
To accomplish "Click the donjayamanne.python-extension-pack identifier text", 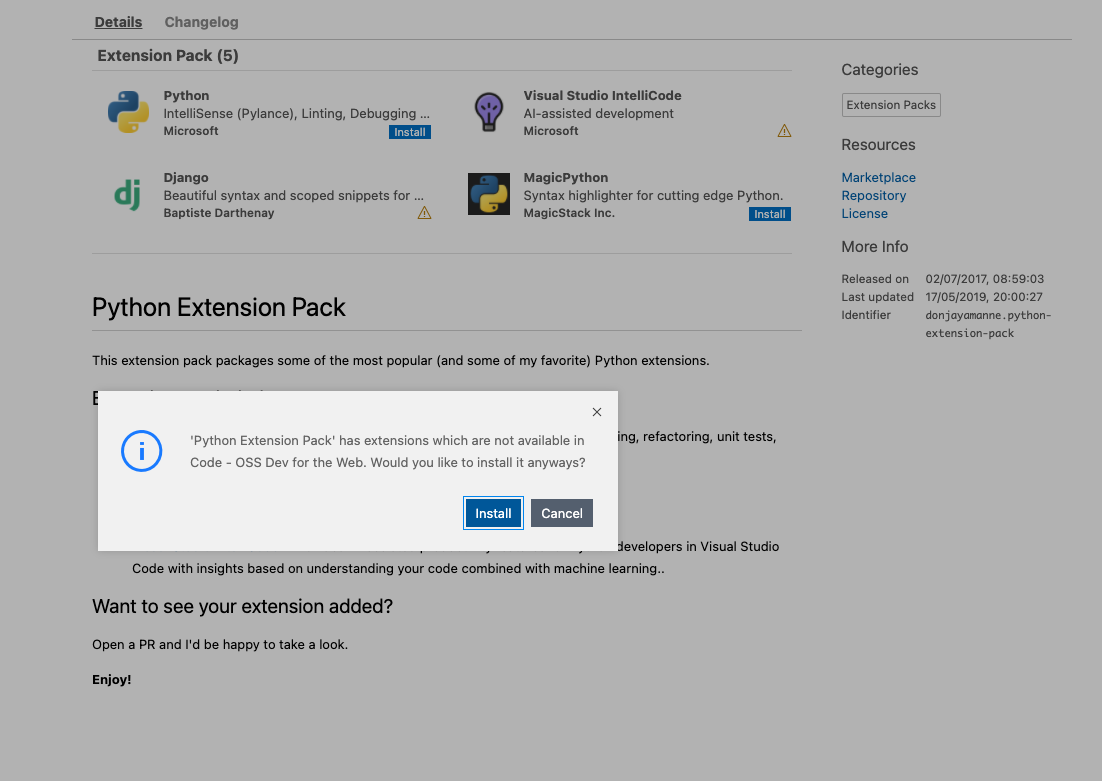I will [x=988, y=323].
